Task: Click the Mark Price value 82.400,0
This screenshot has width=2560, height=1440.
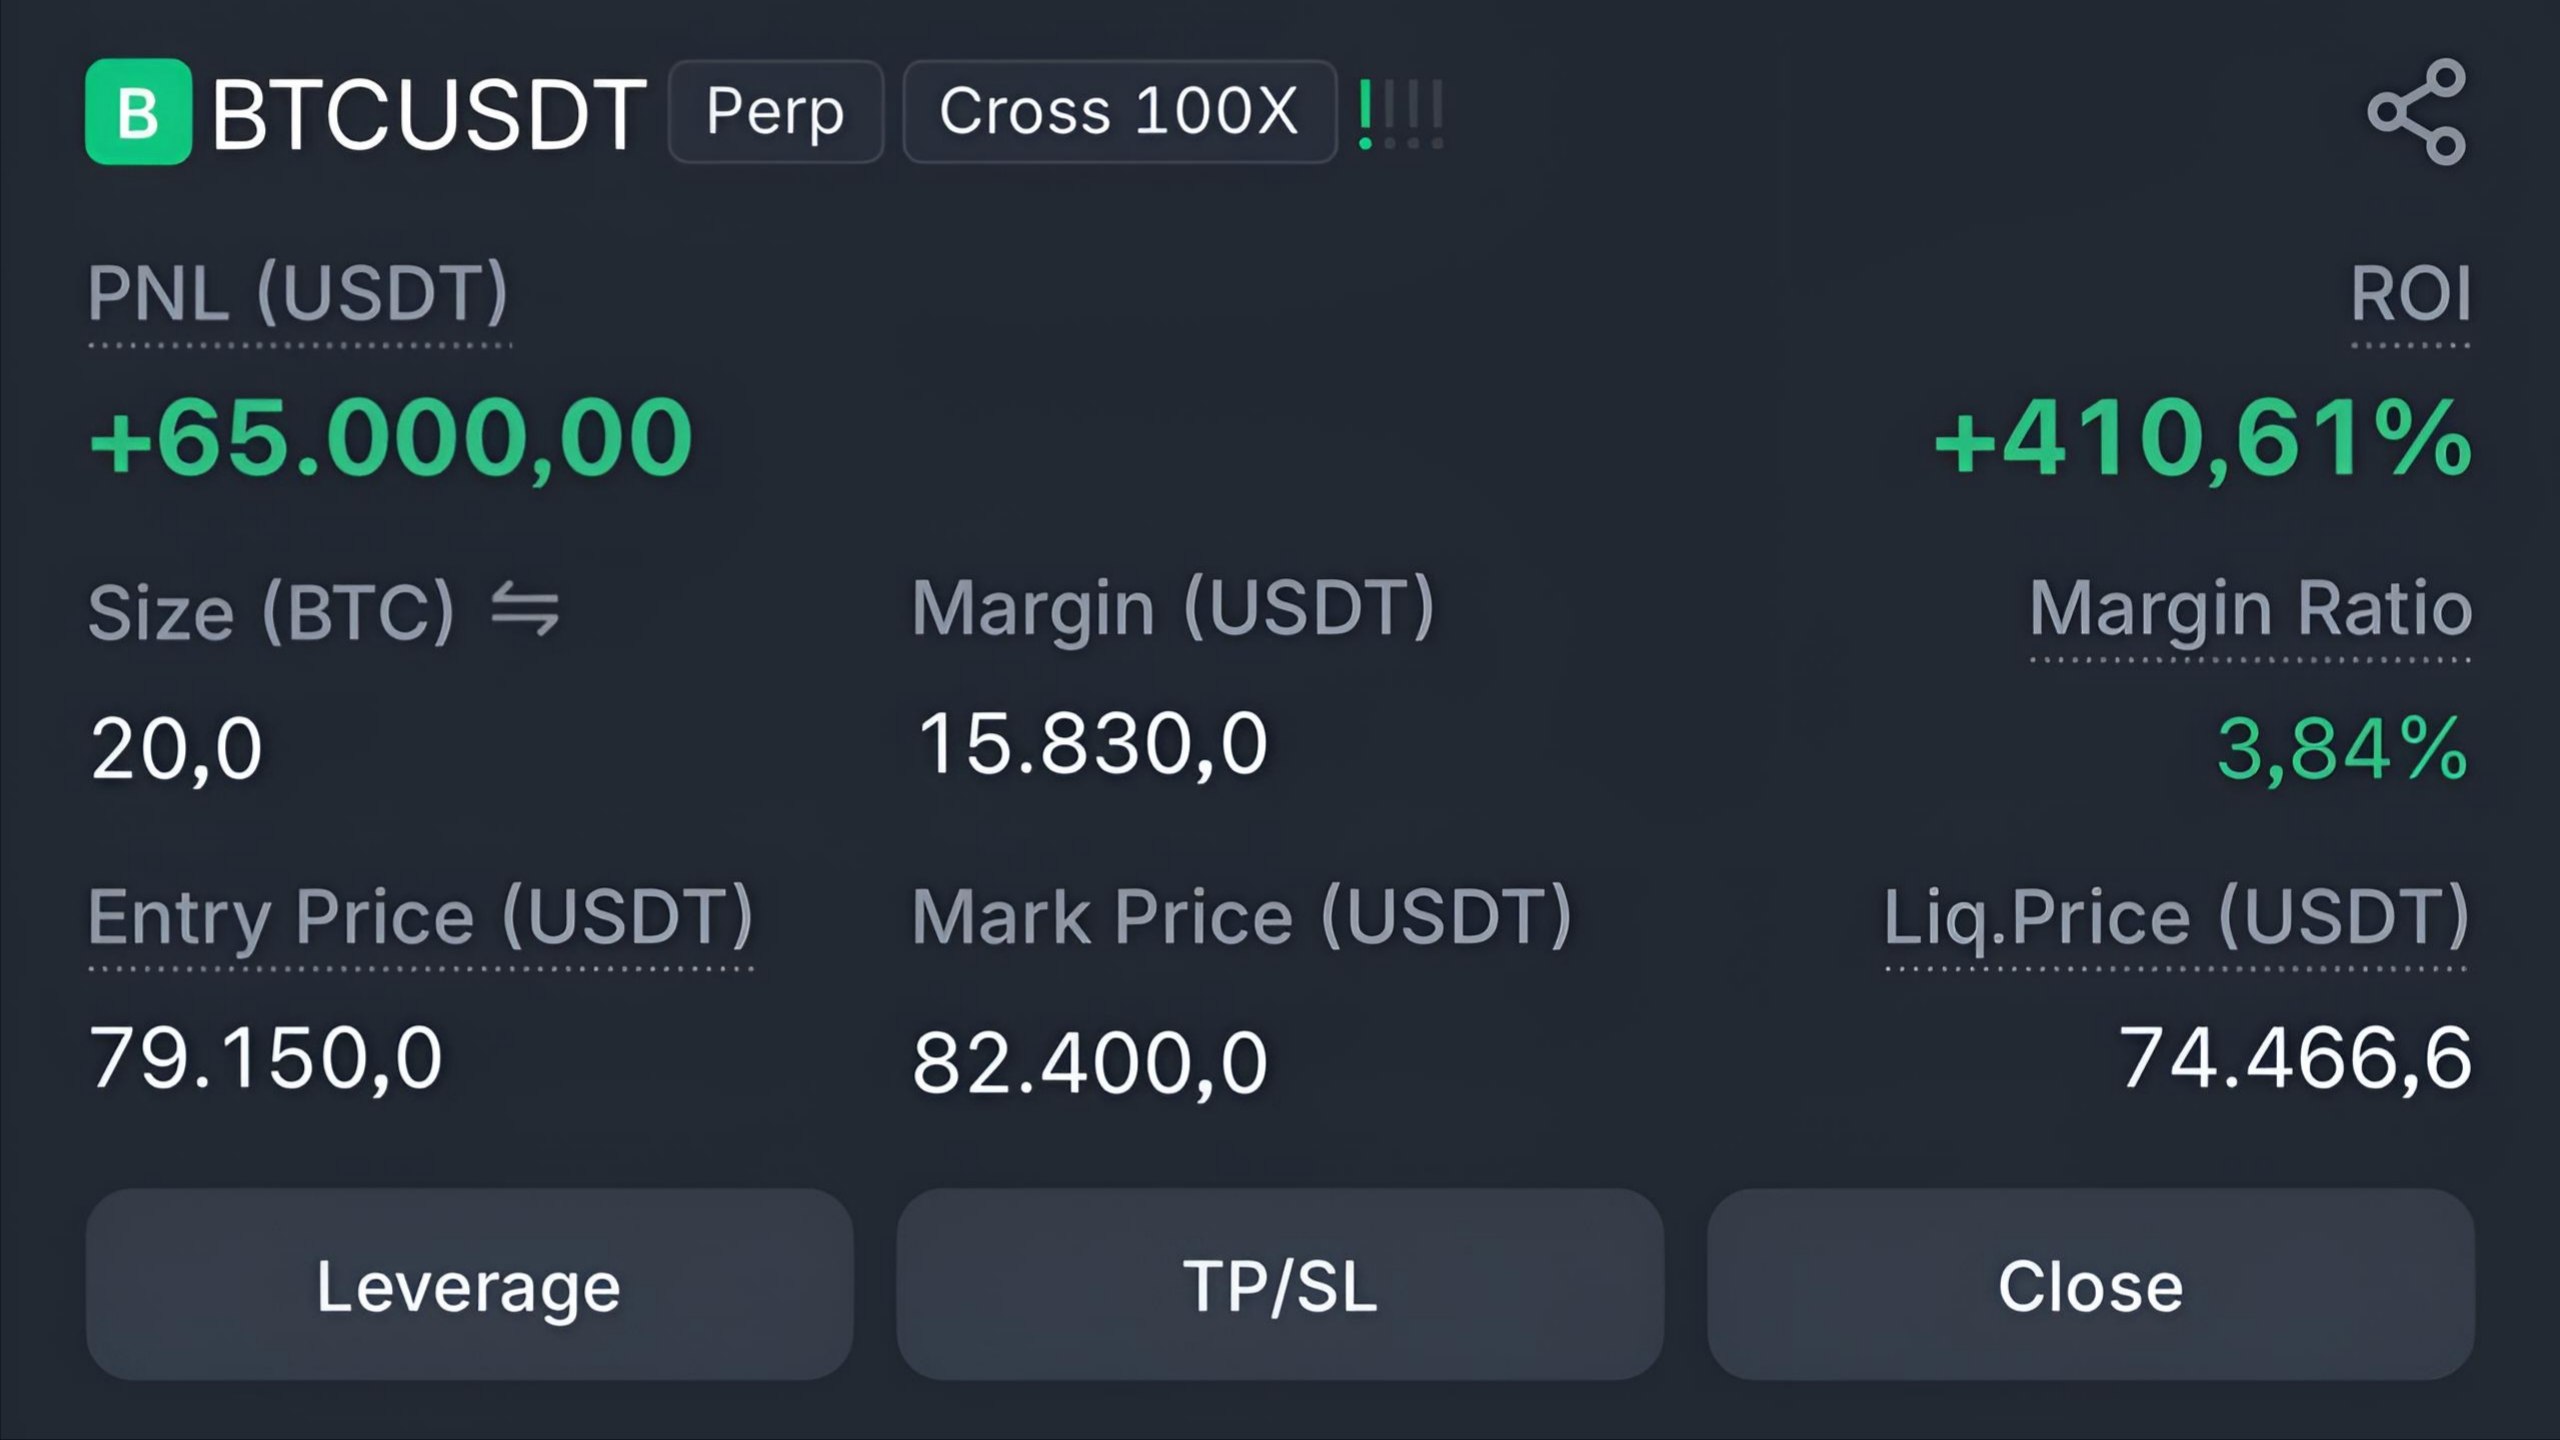Action: coord(1090,1062)
